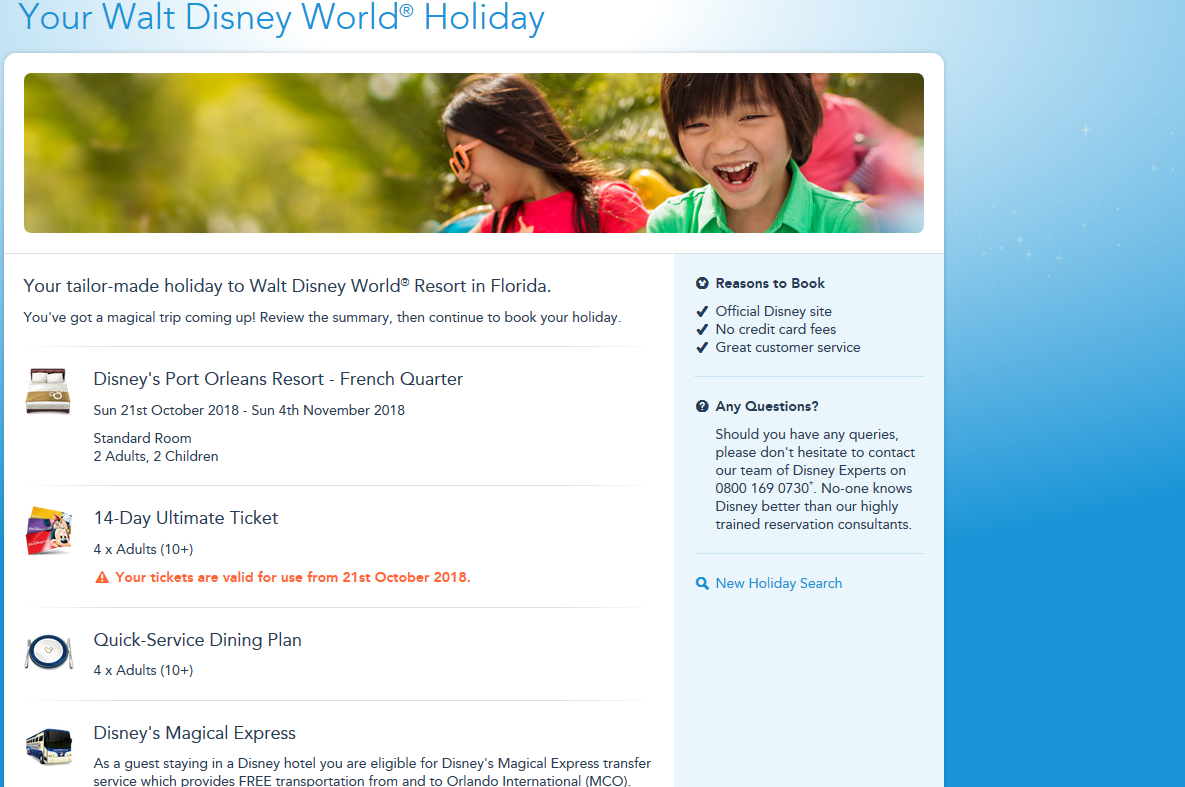This screenshot has height=787, width=1185.
Task: Click 4 x Adults under Ultimate Ticket
Action: (x=144, y=550)
